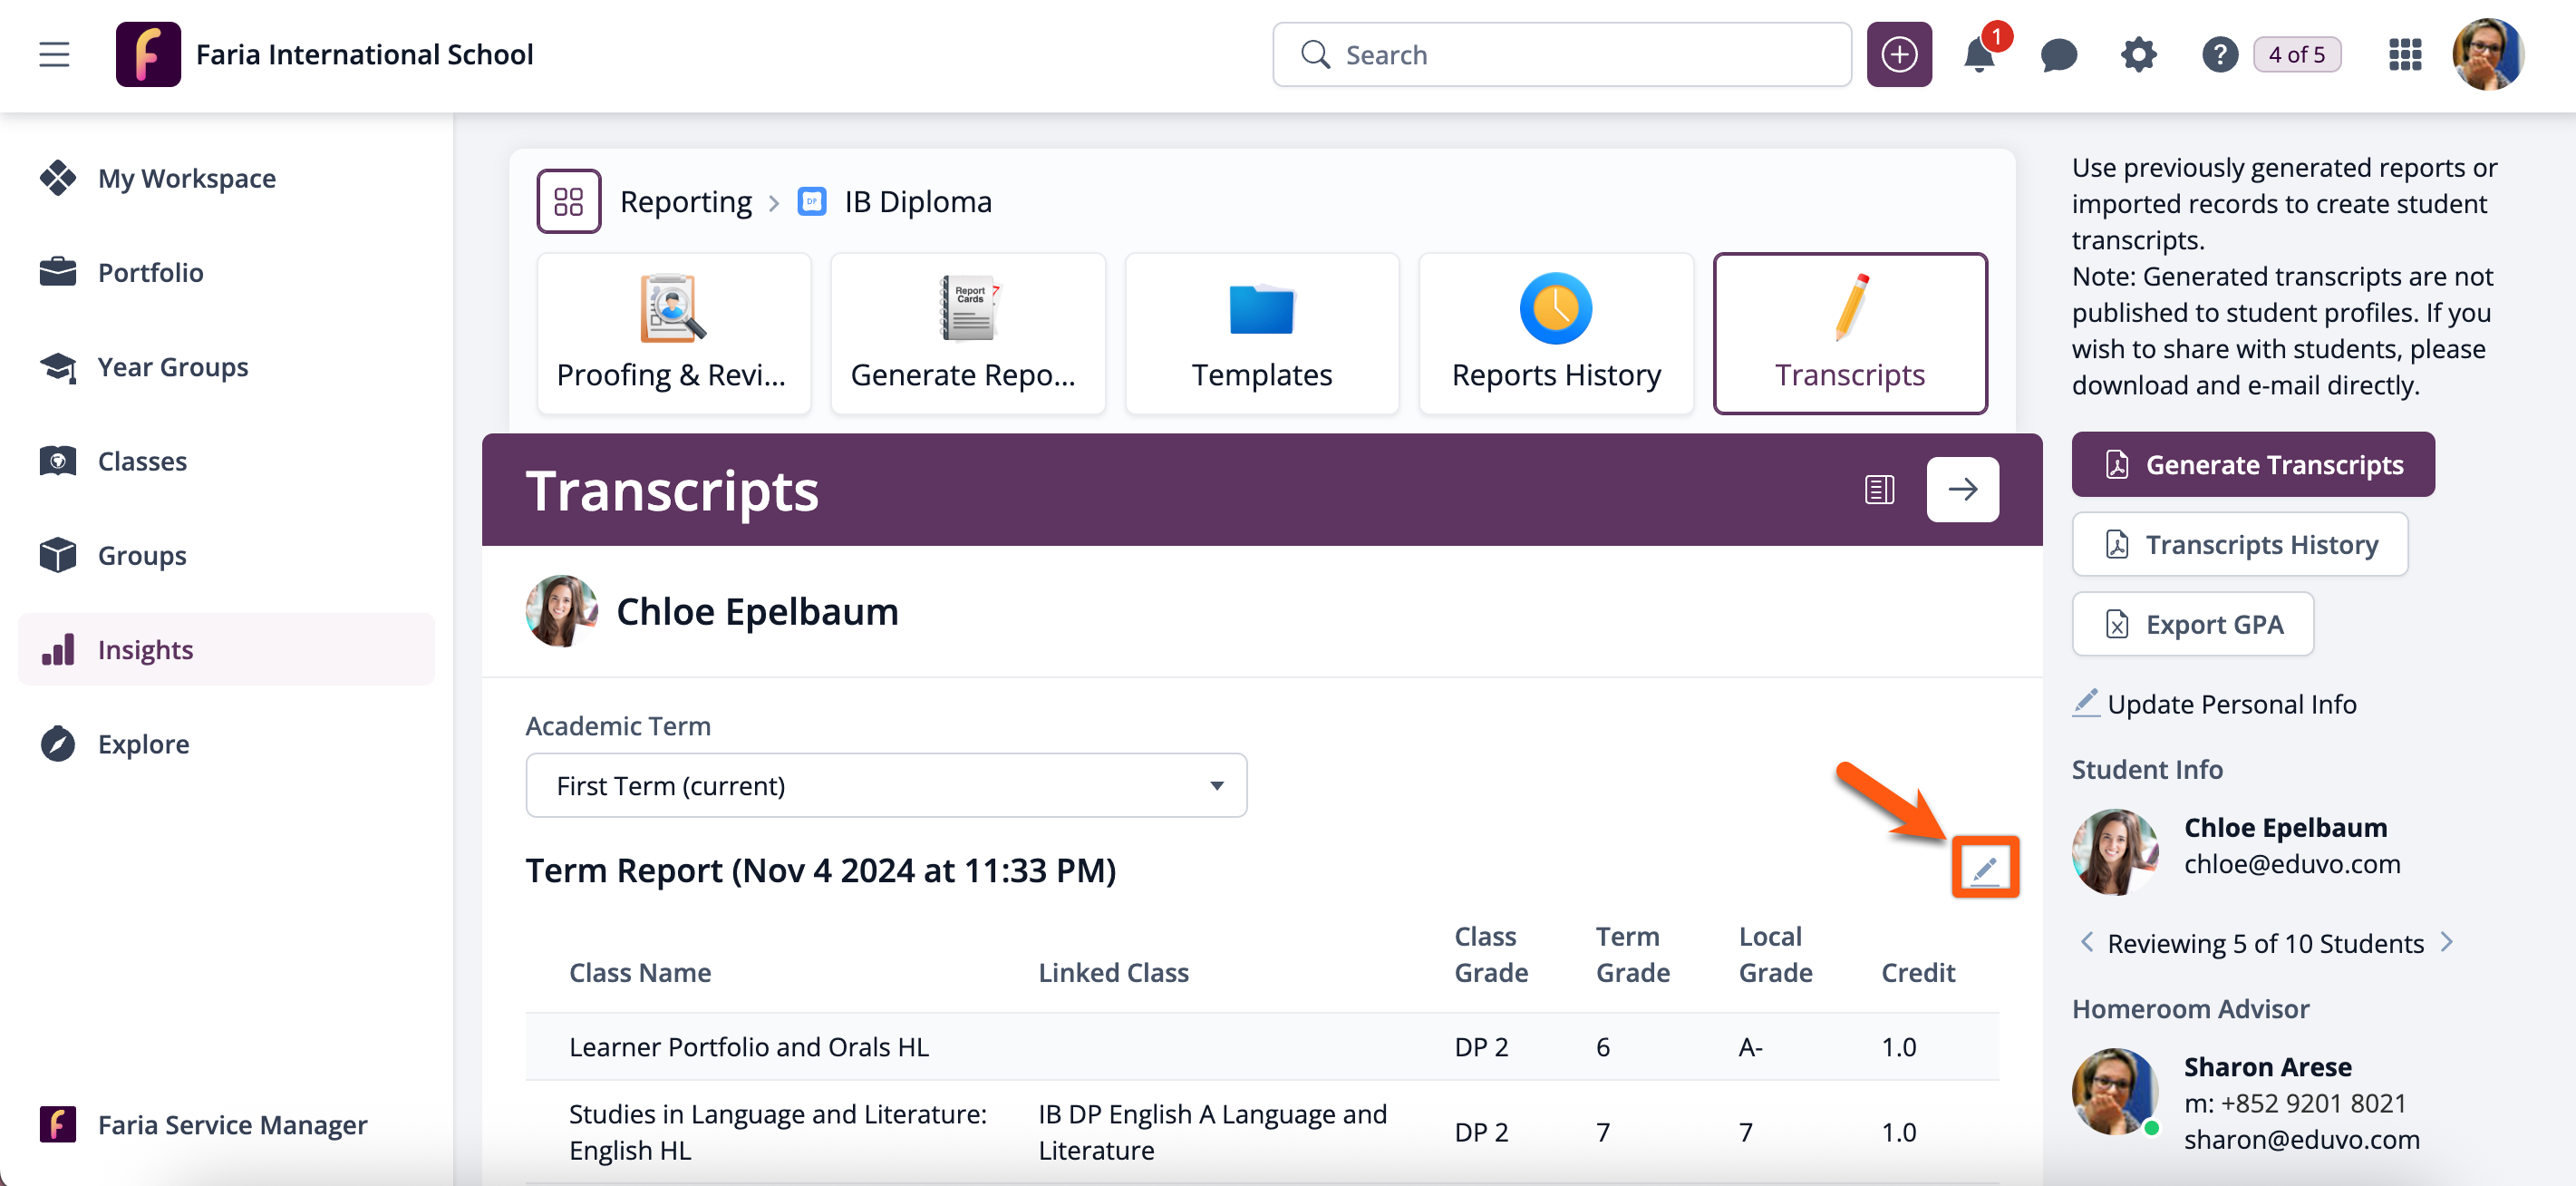This screenshot has width=2576, height=1186.
Task: Expand the Academic Term dropdown
Action: pyautogui.click(x=885, y=785)
